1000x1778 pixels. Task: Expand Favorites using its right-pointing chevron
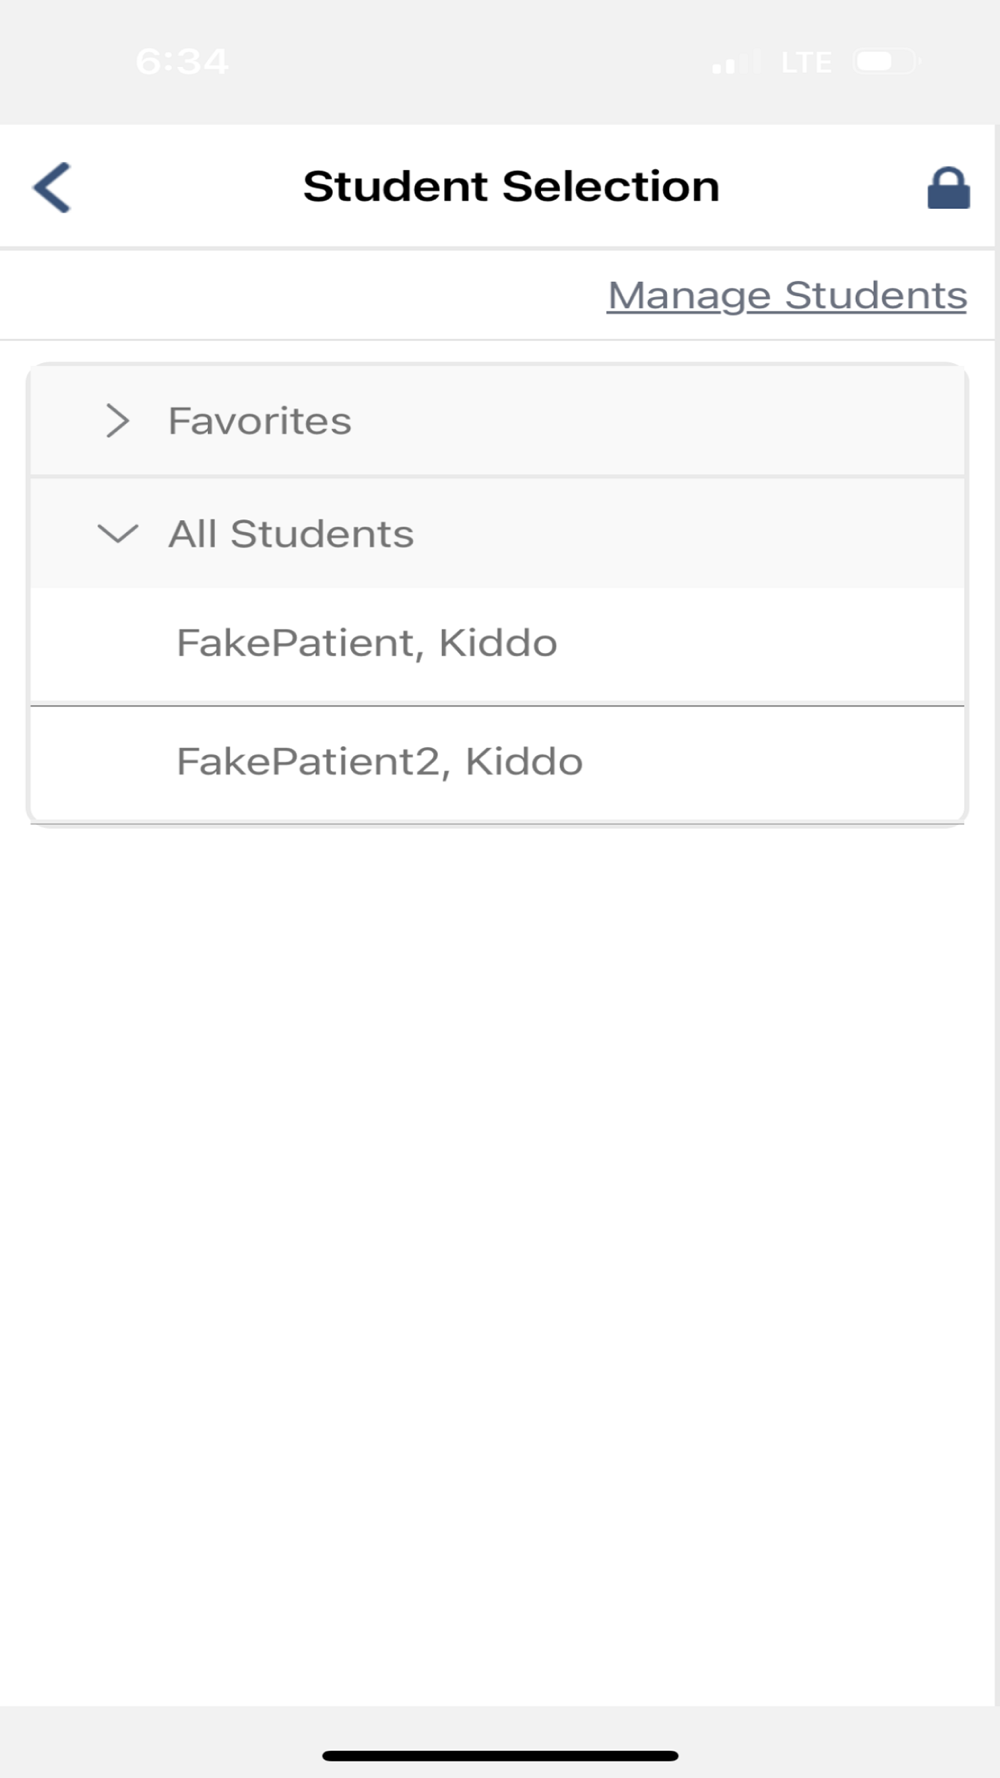click(x=118, y=421)
